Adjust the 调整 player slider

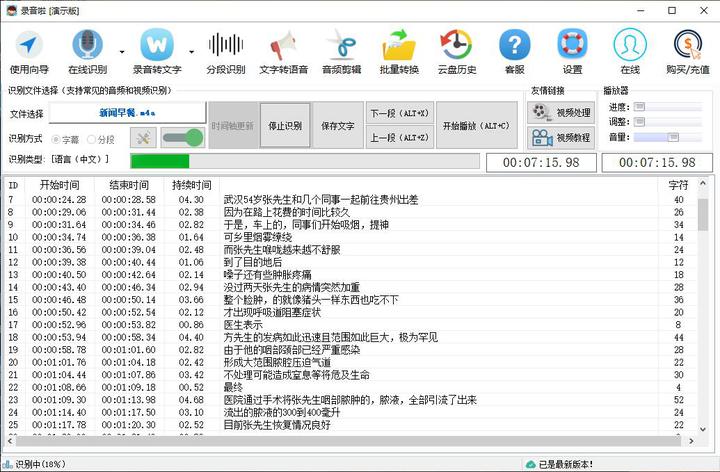pos(668,122)
